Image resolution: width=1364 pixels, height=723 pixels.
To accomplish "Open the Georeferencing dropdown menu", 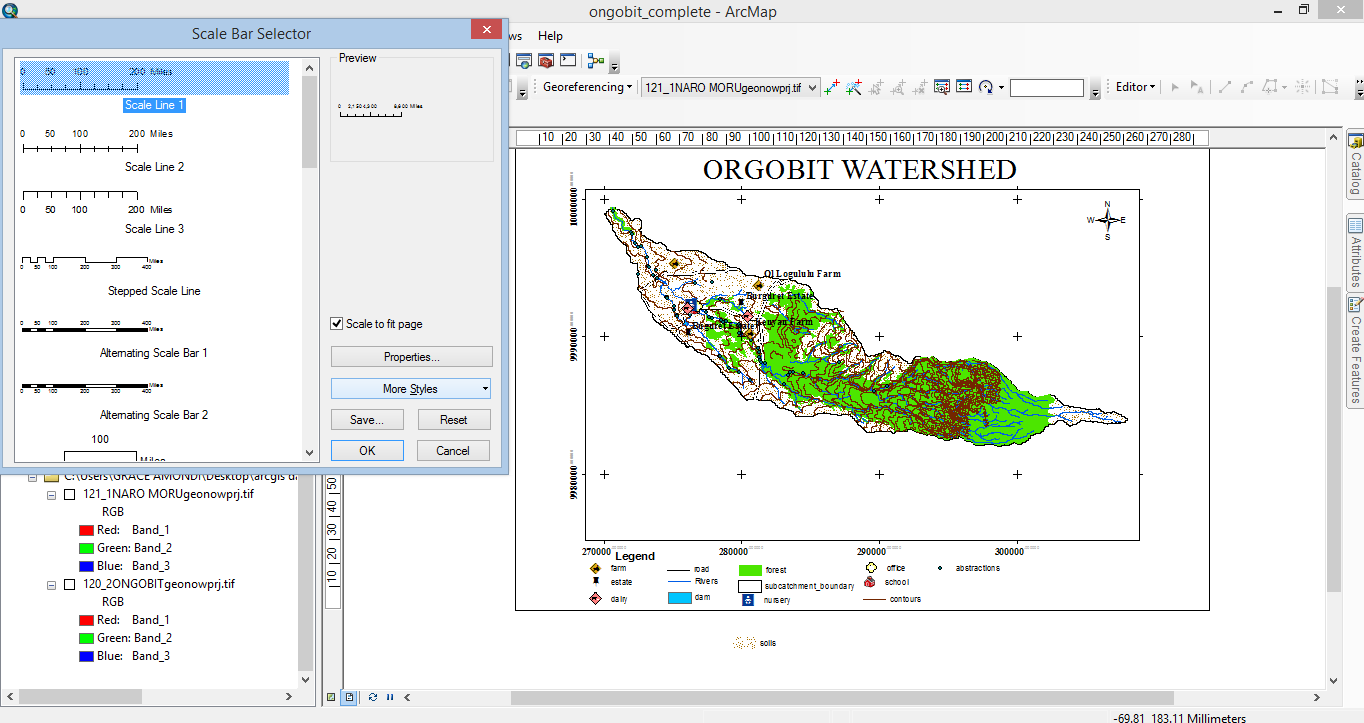I will (586, 87).
